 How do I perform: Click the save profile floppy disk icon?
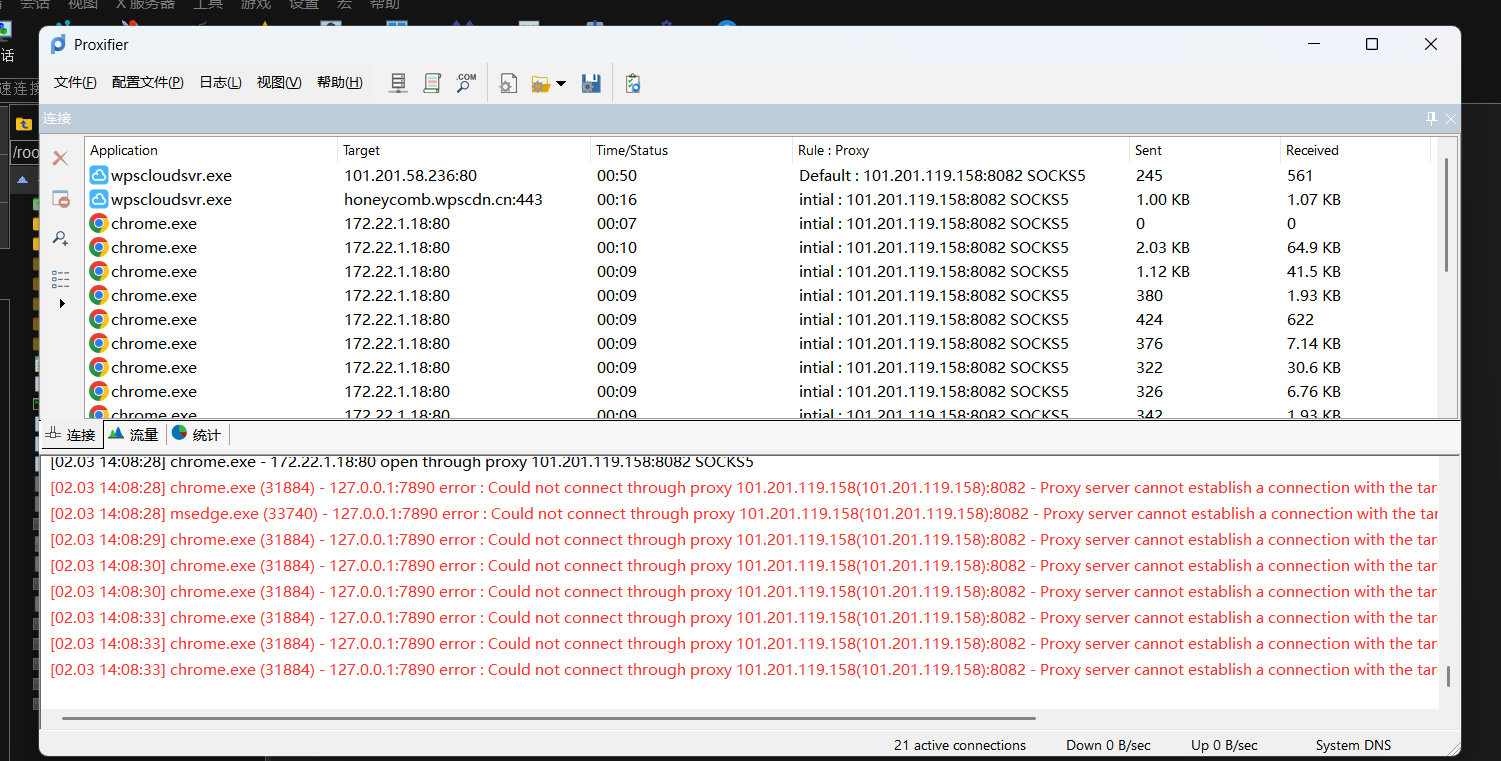coord(591,83)
